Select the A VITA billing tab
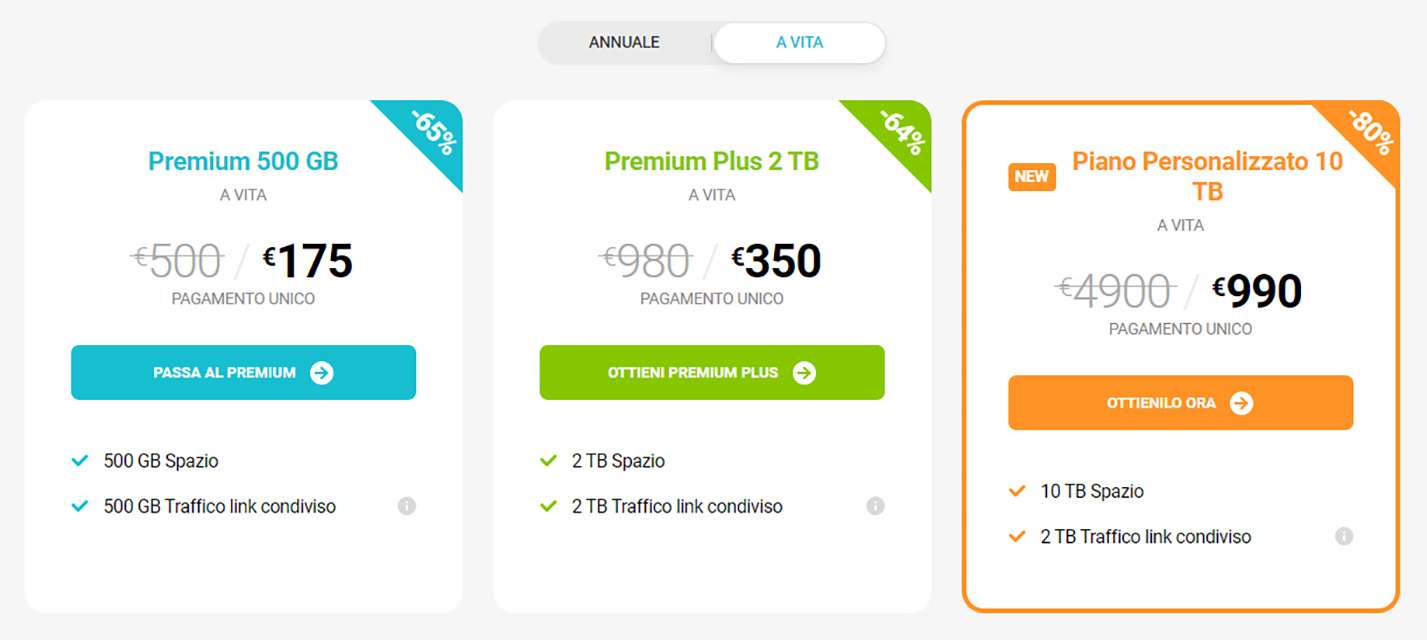This screenshot has width=1427, height=640. (x=799, y=43)
